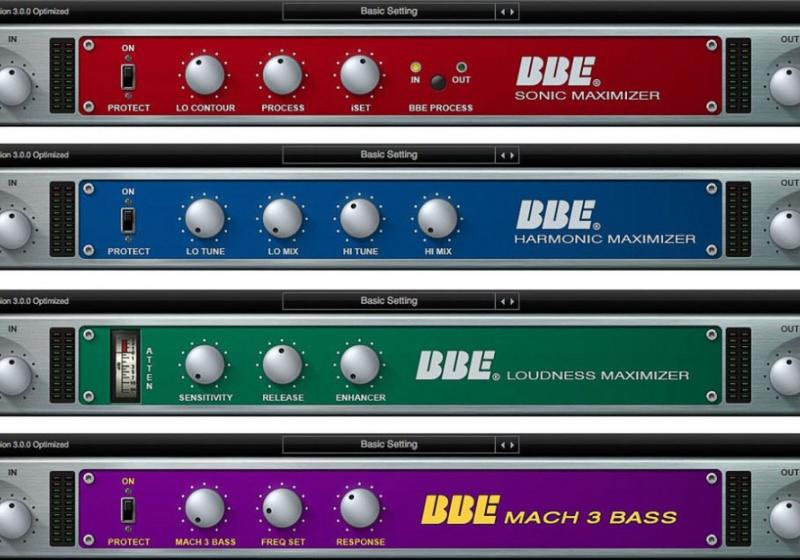Toggle the Sonic Maximizer PROTECT switch

128,77
